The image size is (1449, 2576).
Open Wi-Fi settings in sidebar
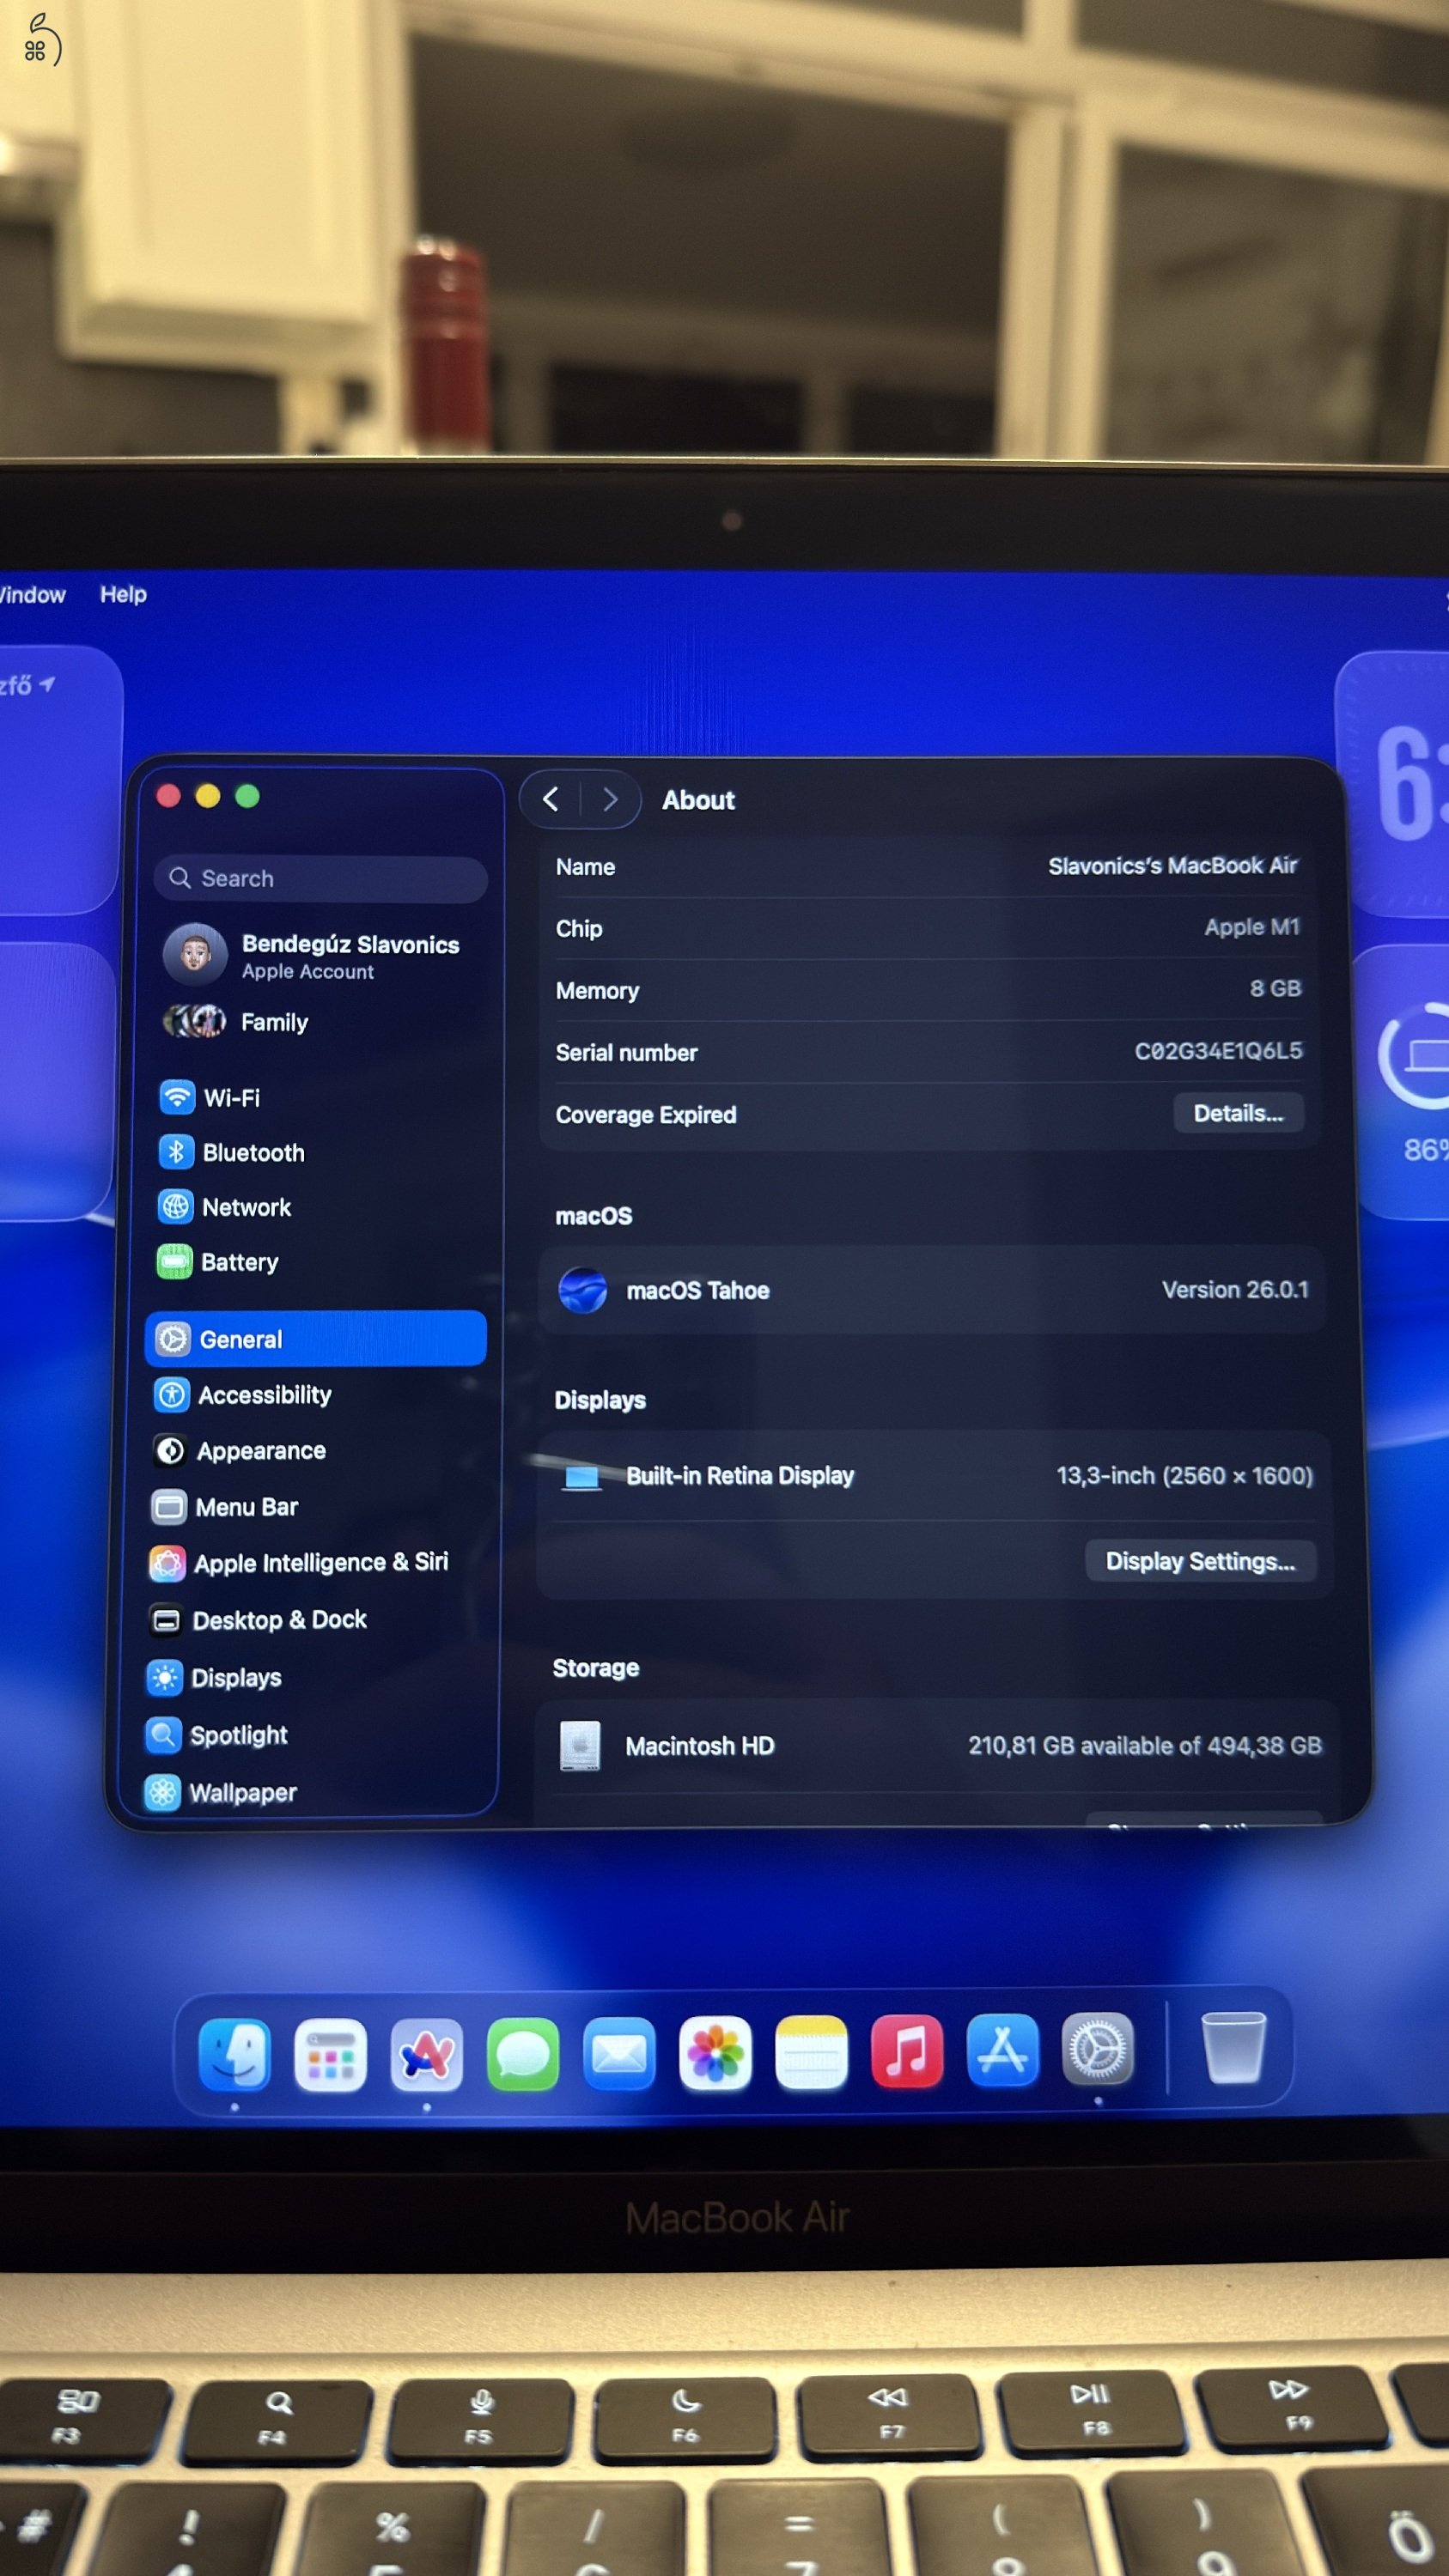(230, 1098)
